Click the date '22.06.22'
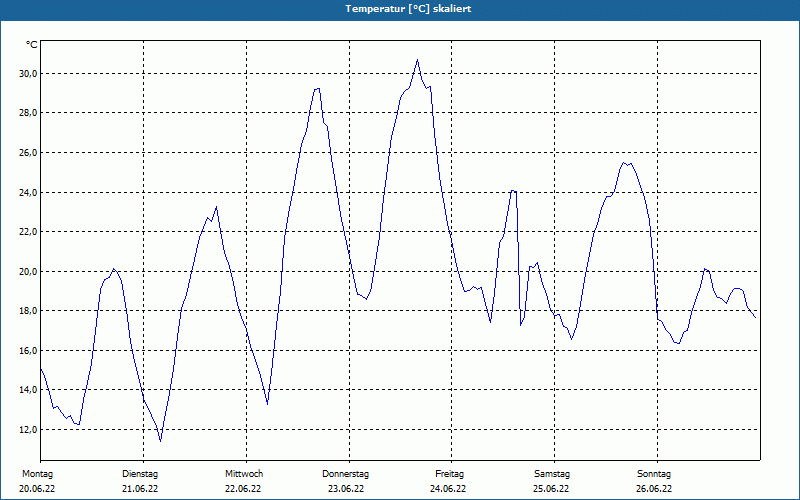 pyautogui.click(x=243, y=489)
